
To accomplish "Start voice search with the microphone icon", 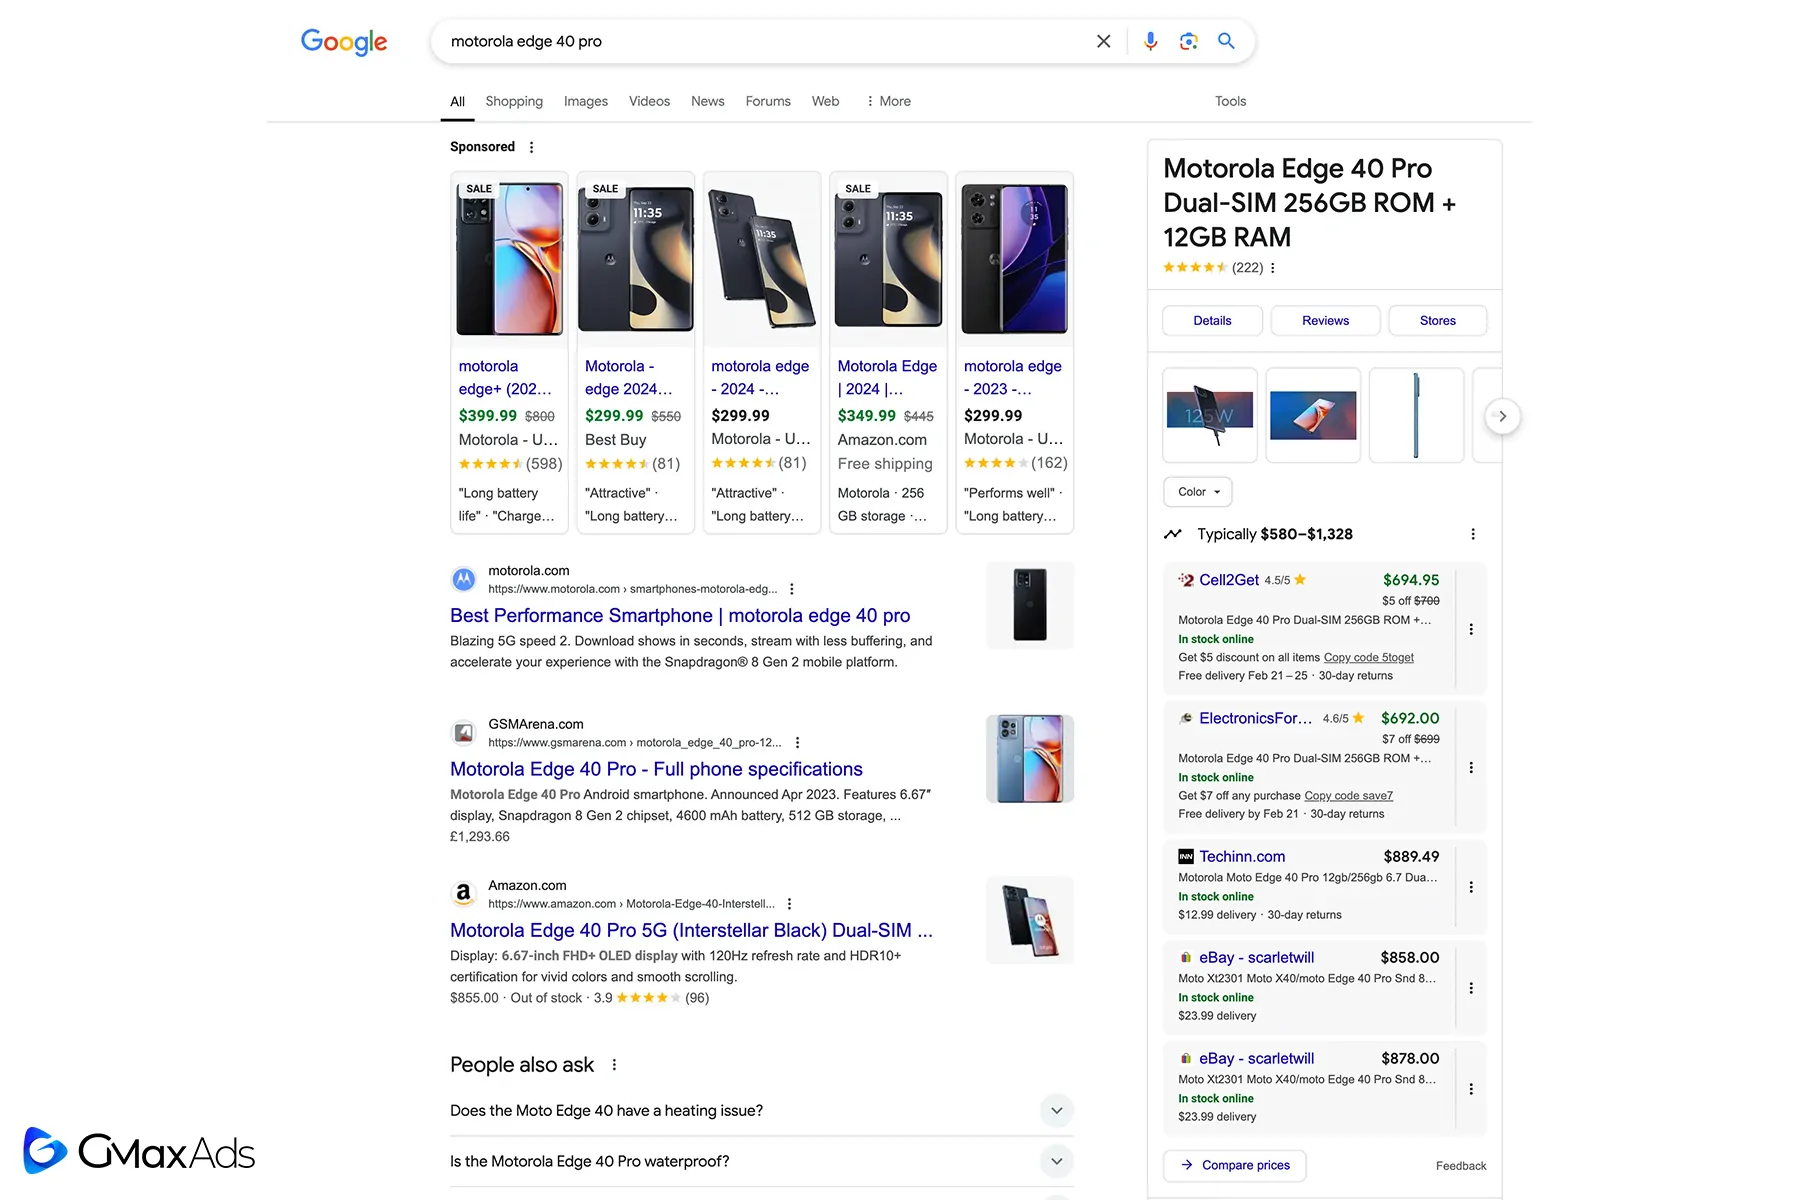I will [1150, 41].
